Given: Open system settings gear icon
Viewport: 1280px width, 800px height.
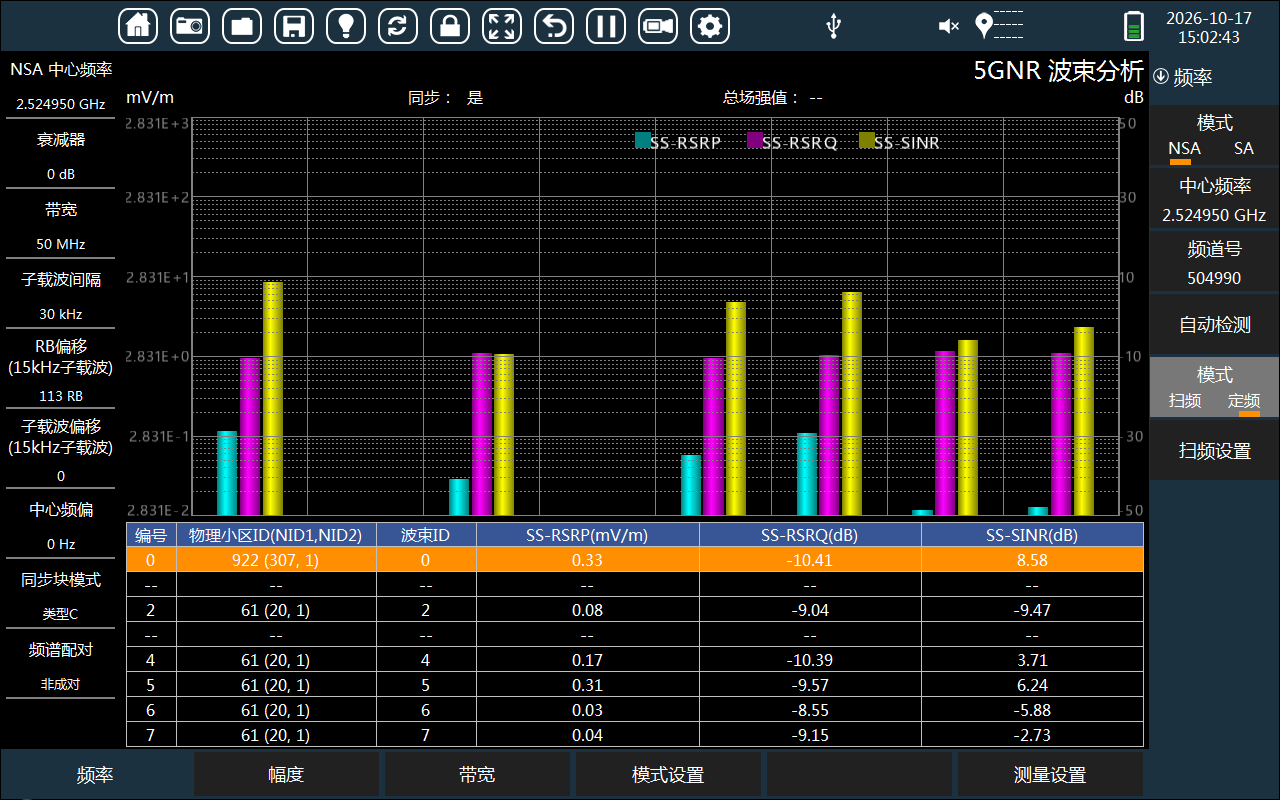Looking at the screenshot, I should 710,26.
